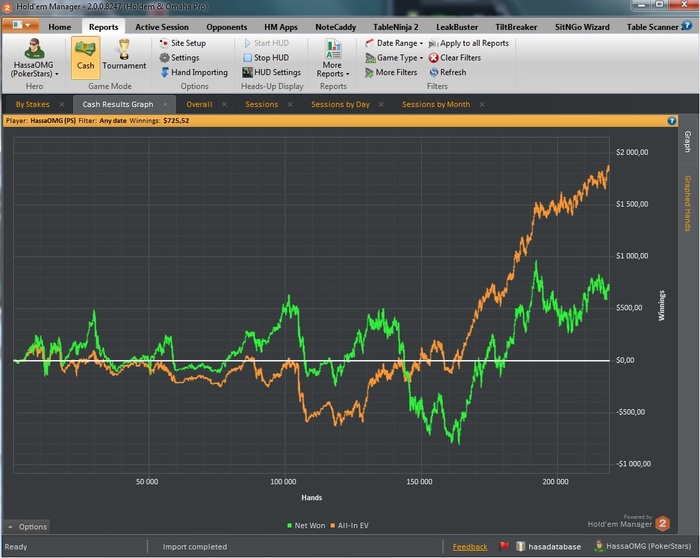Expand the Game Type filter
Viewport: 700px width, 558px height.
397,58
